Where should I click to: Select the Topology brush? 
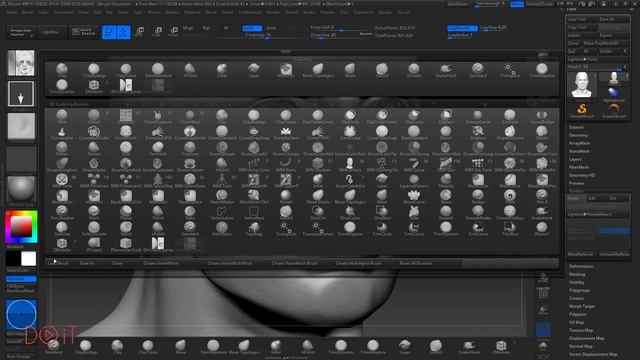254,229
